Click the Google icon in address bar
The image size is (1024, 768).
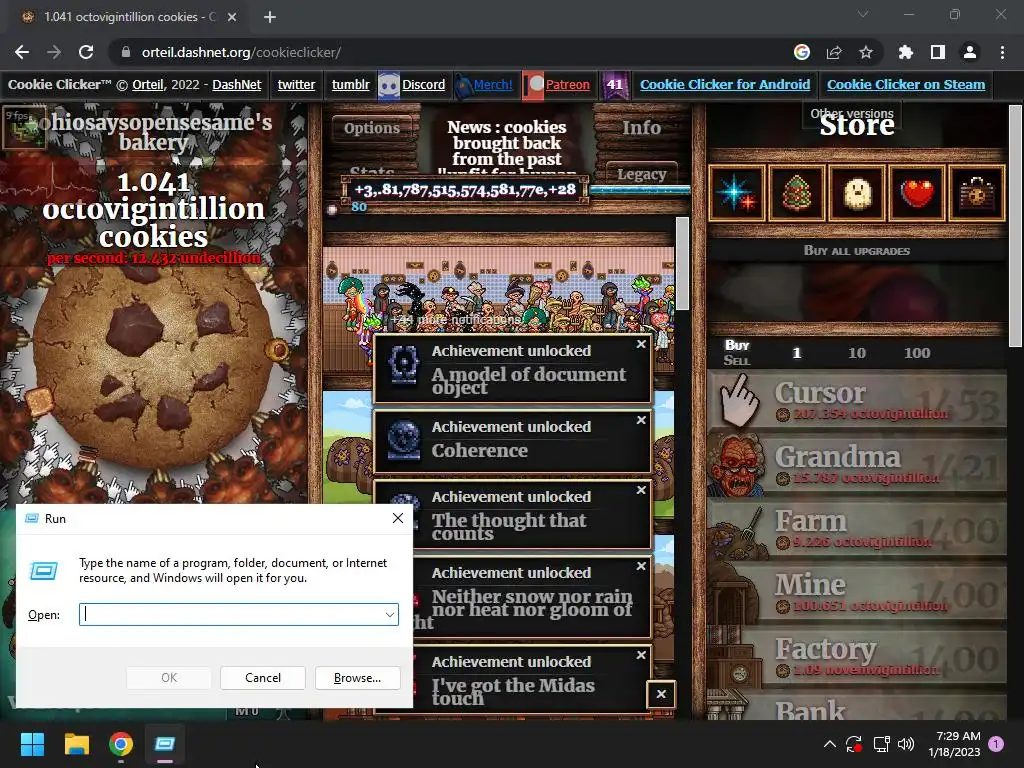(x=802, y=52)
